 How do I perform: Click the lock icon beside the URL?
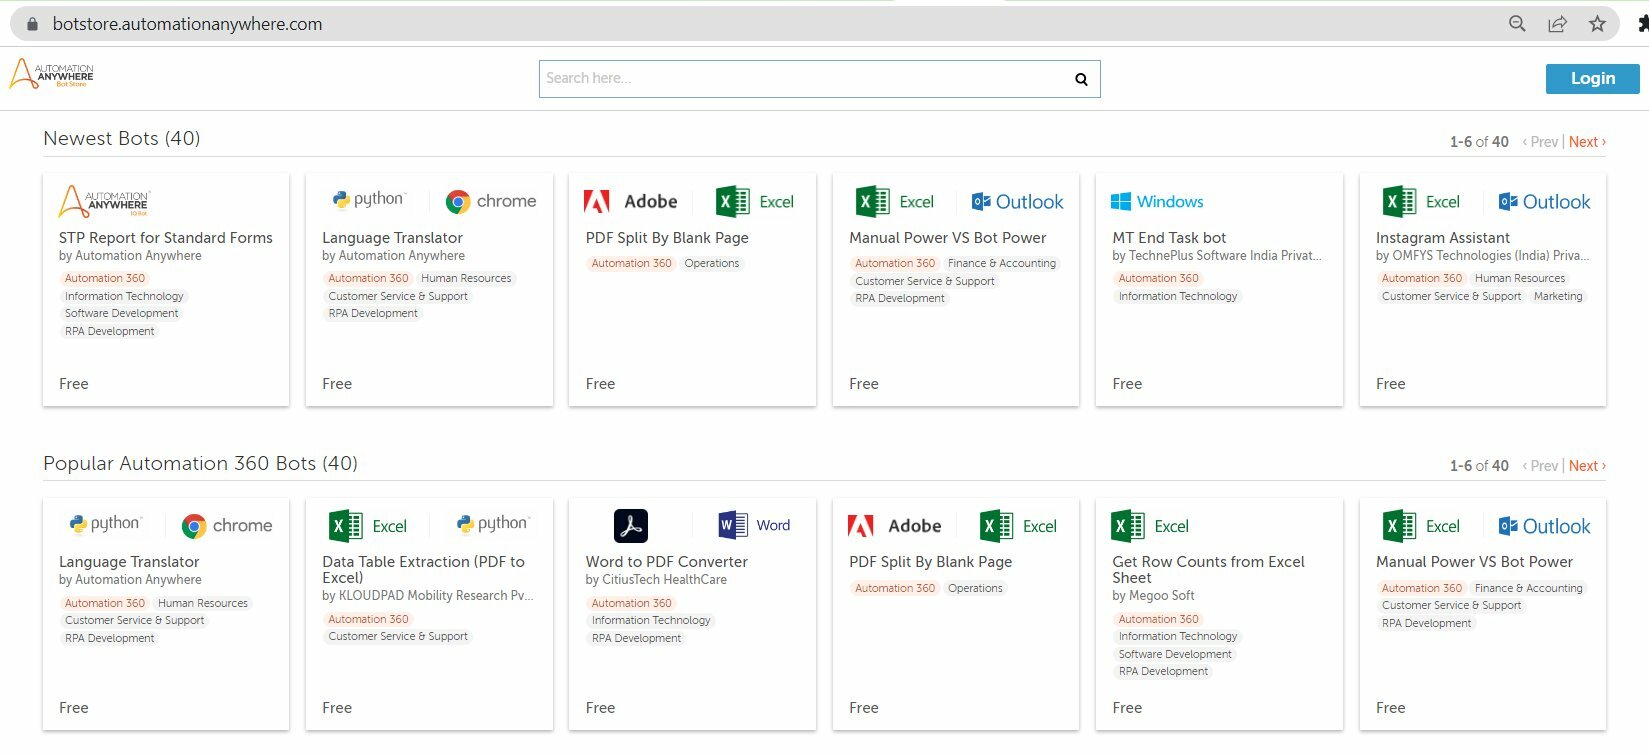(32, 24)
